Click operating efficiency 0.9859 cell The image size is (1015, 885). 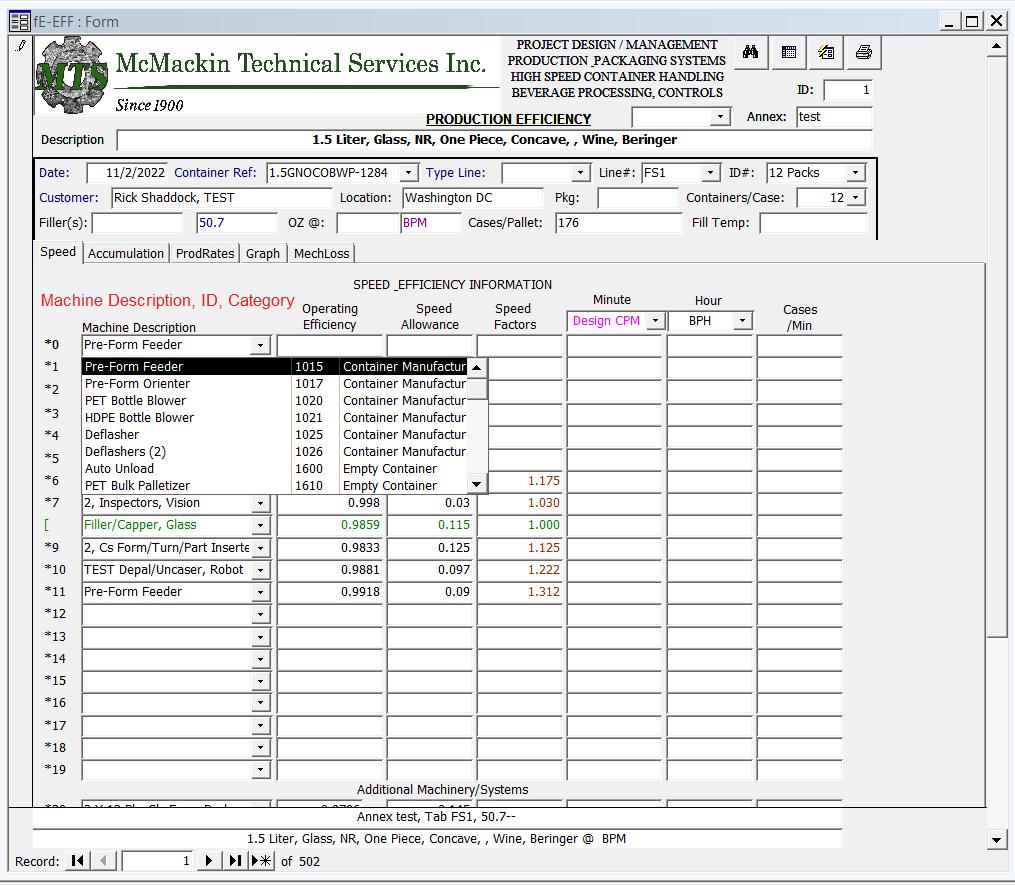tap(330, 525)
